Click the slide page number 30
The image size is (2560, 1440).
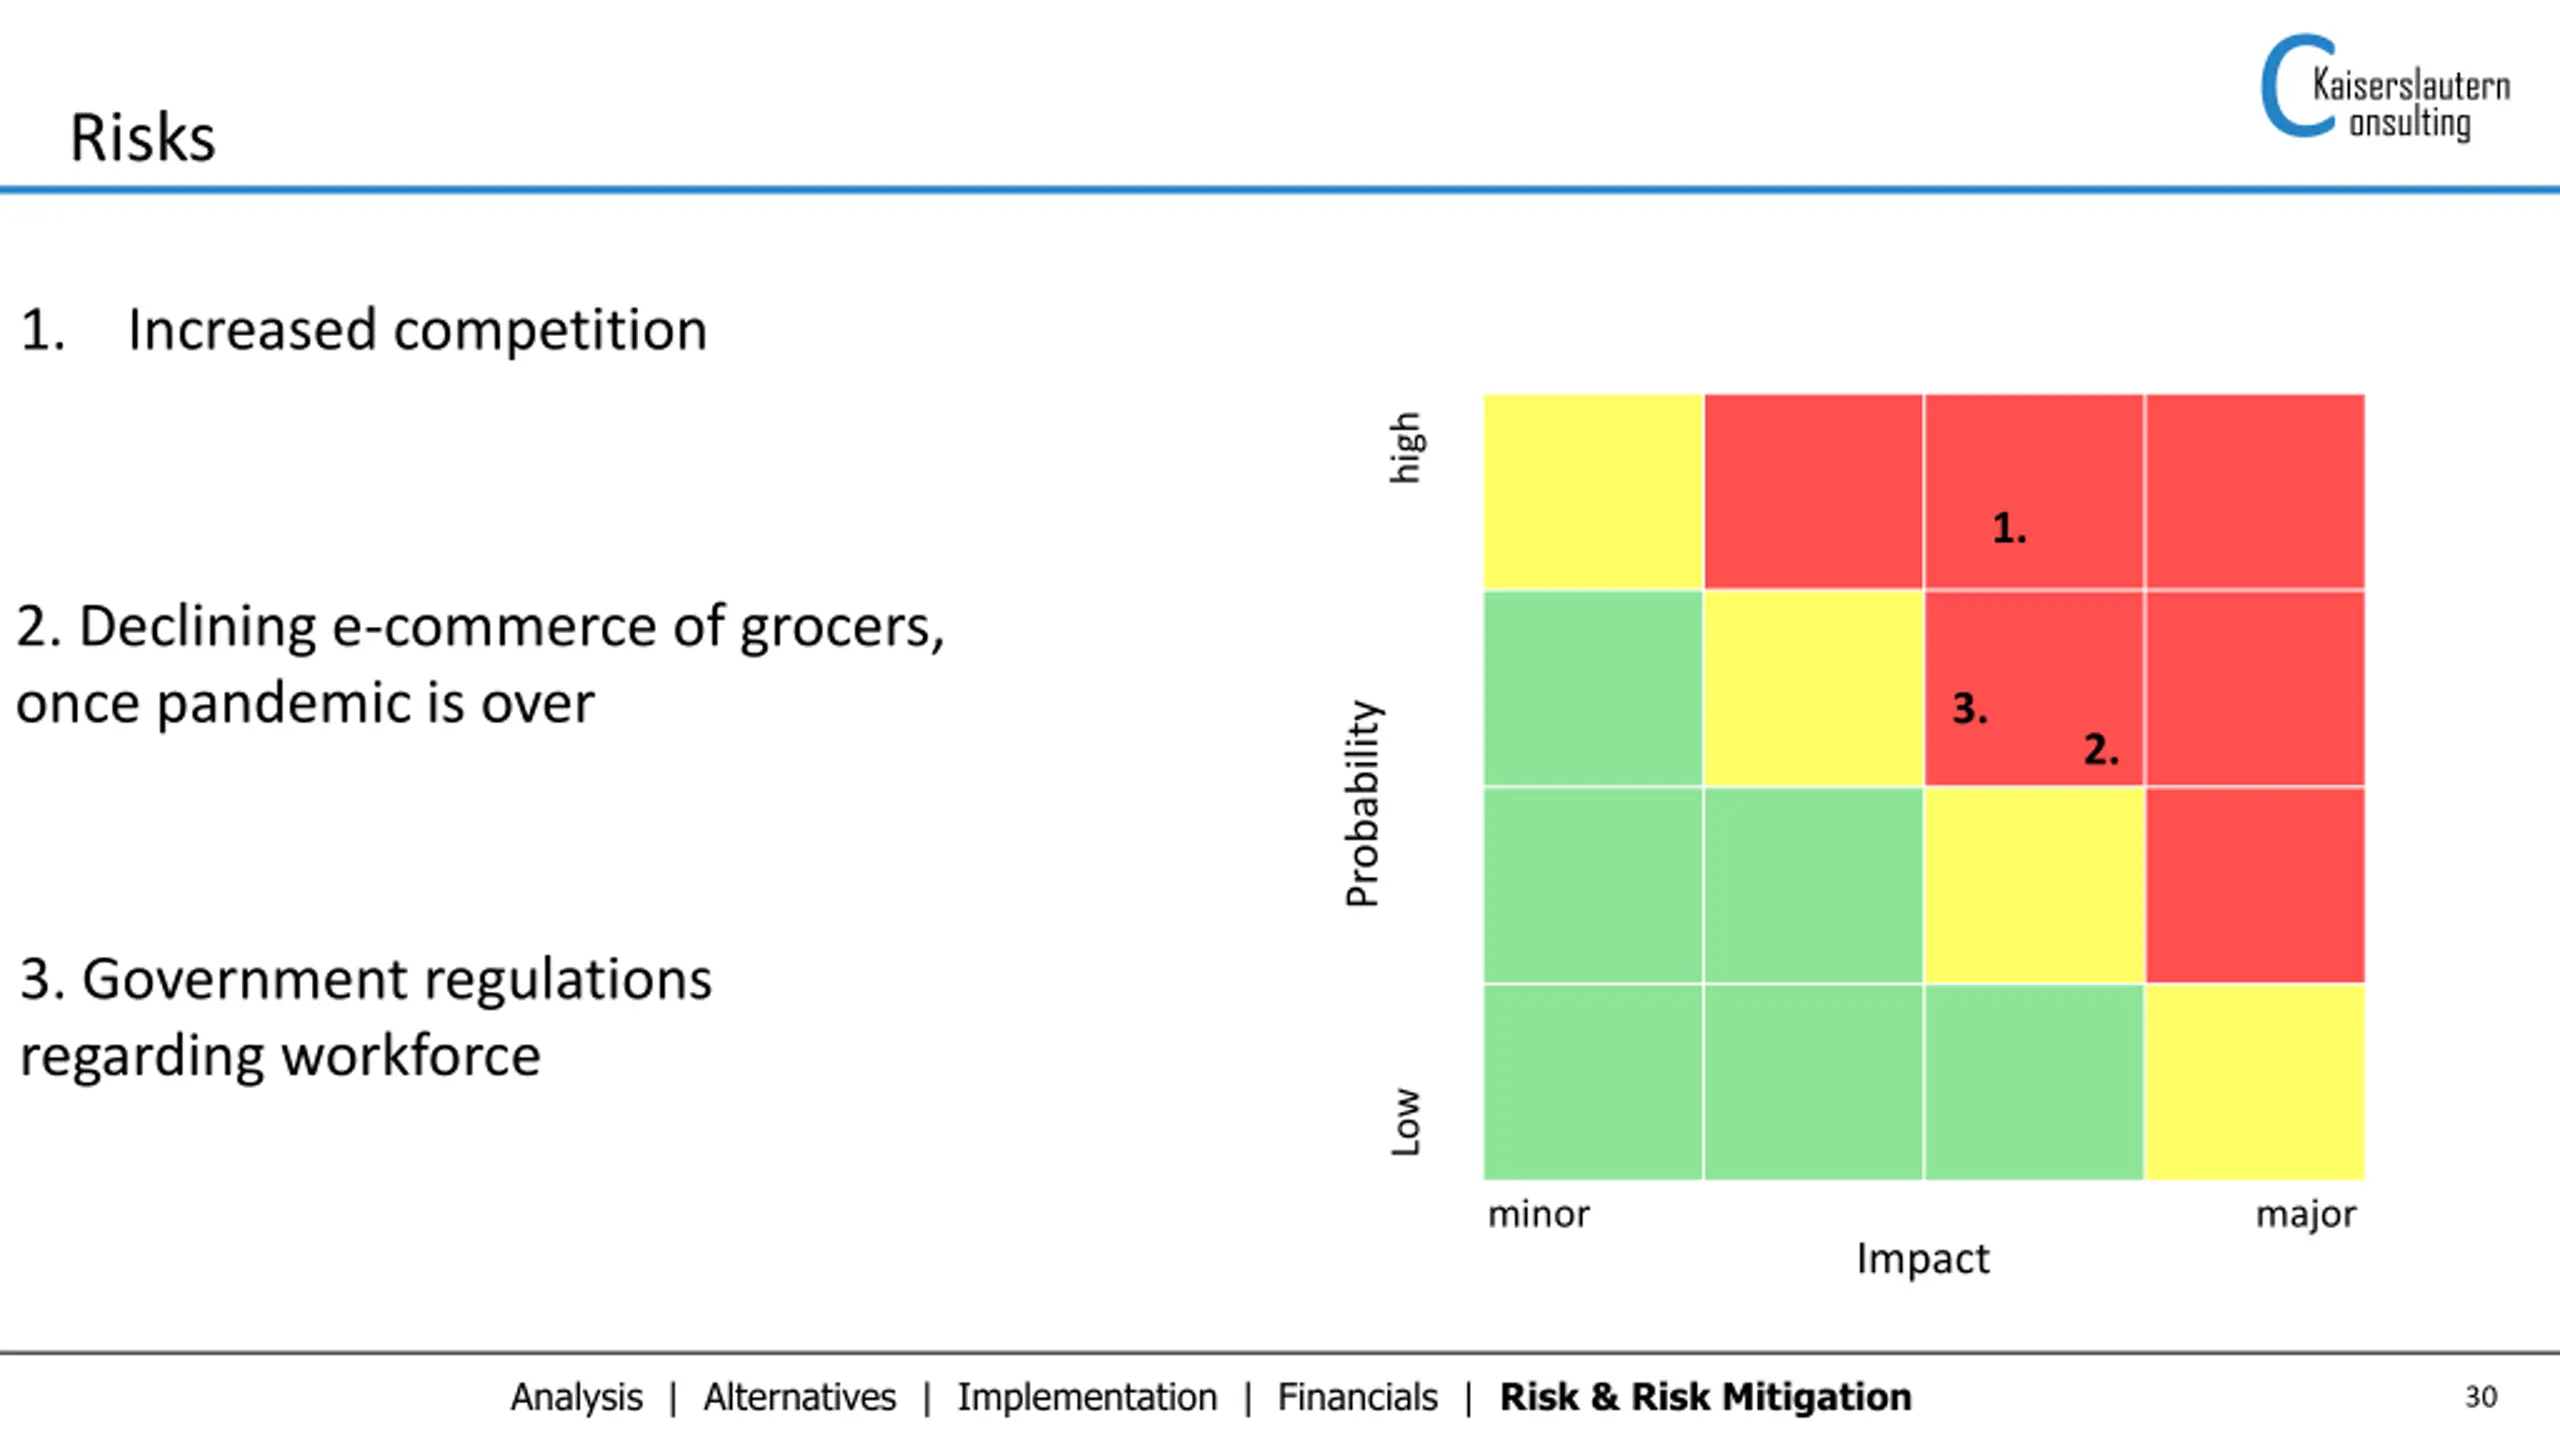pyautogui.click(x=2481, y=1397)
